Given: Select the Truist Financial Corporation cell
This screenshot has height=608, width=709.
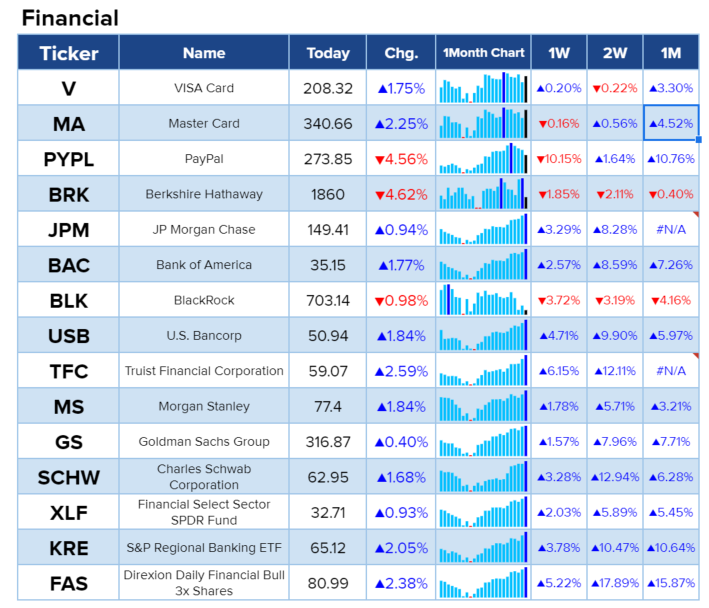Looking at the screenshot, I should pyautogui.click(x=204, y=371).
